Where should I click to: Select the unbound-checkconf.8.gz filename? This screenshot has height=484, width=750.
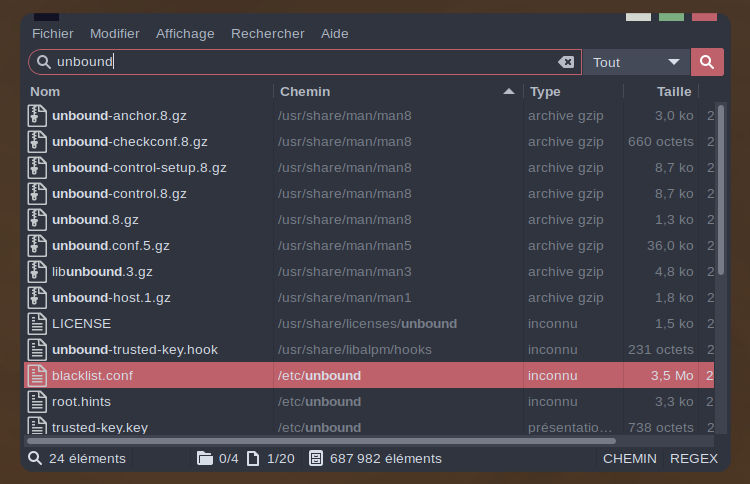point(130,142)
